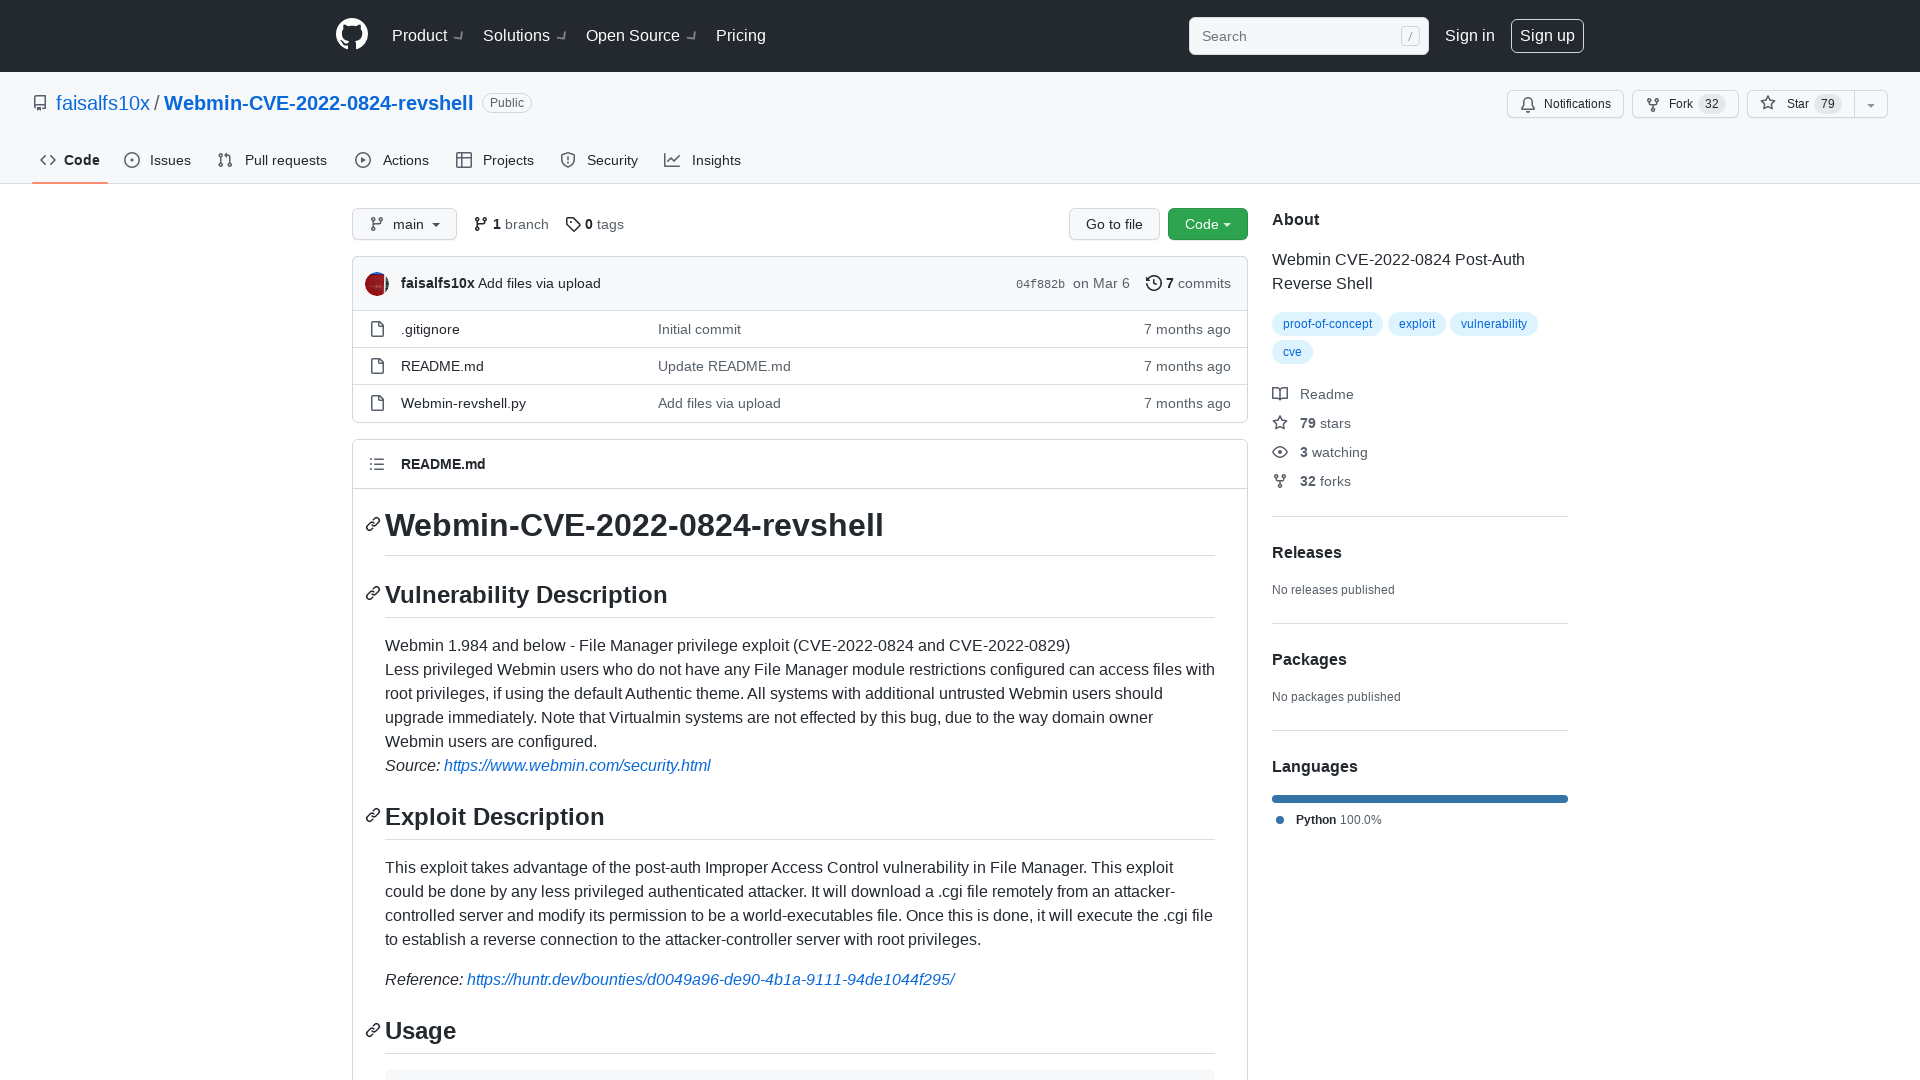The height and width of the screenshot is (1080, 1920).
Task: Click the Go to file button
Action: click(1114, 224)
